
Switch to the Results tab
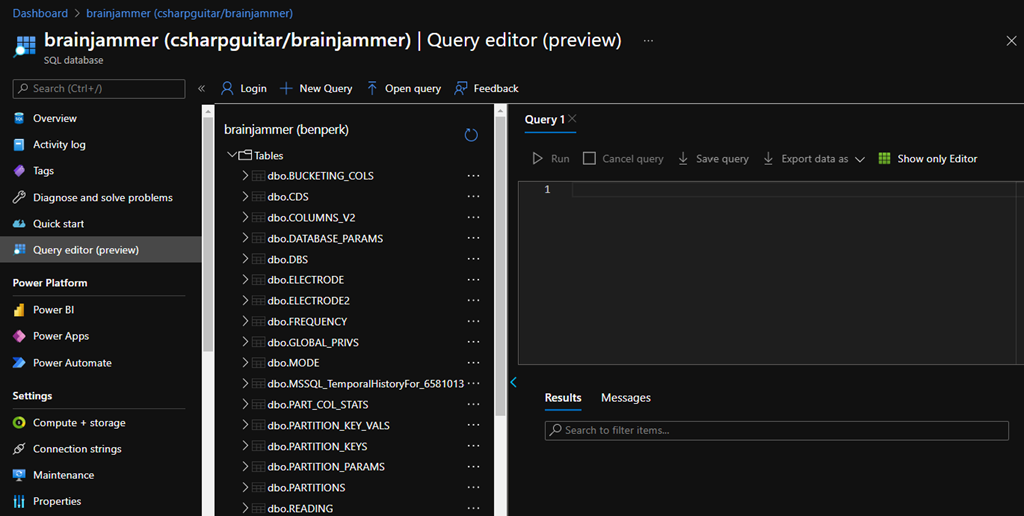[563, 398]
